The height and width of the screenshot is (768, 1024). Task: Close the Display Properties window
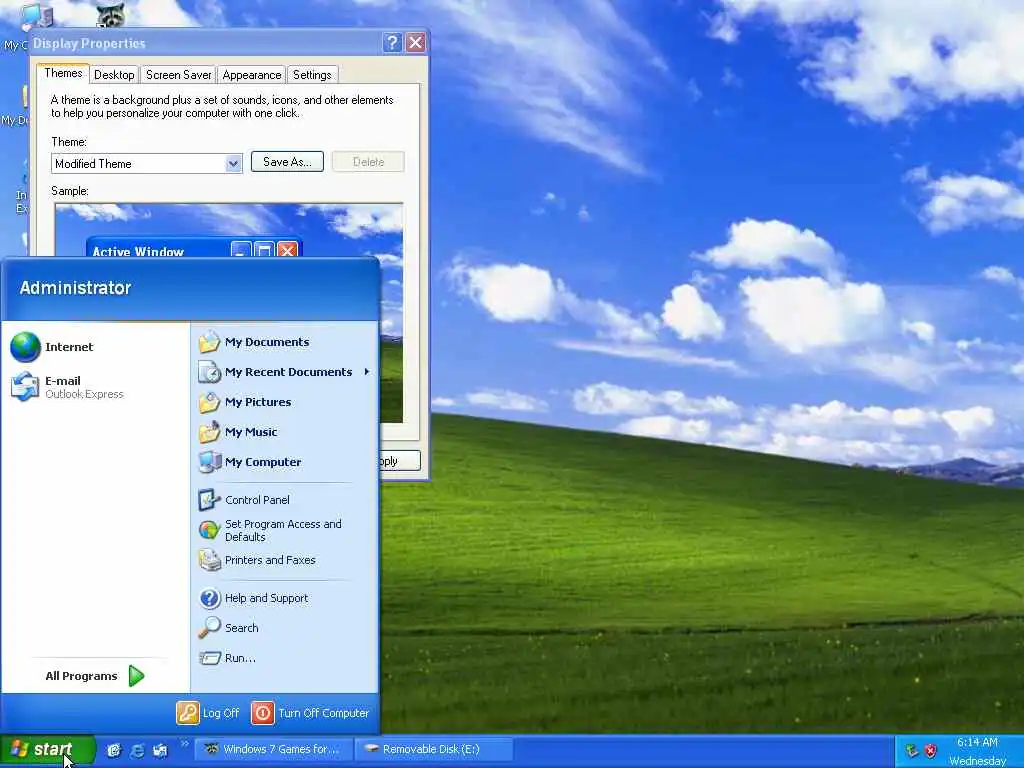tap(415, 43)
